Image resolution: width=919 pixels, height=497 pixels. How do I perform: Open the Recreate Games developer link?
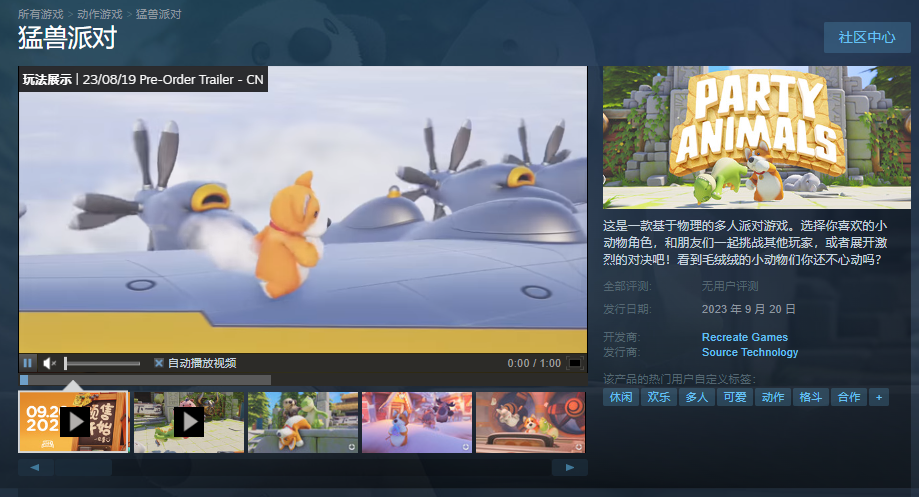tap(744, 337)
